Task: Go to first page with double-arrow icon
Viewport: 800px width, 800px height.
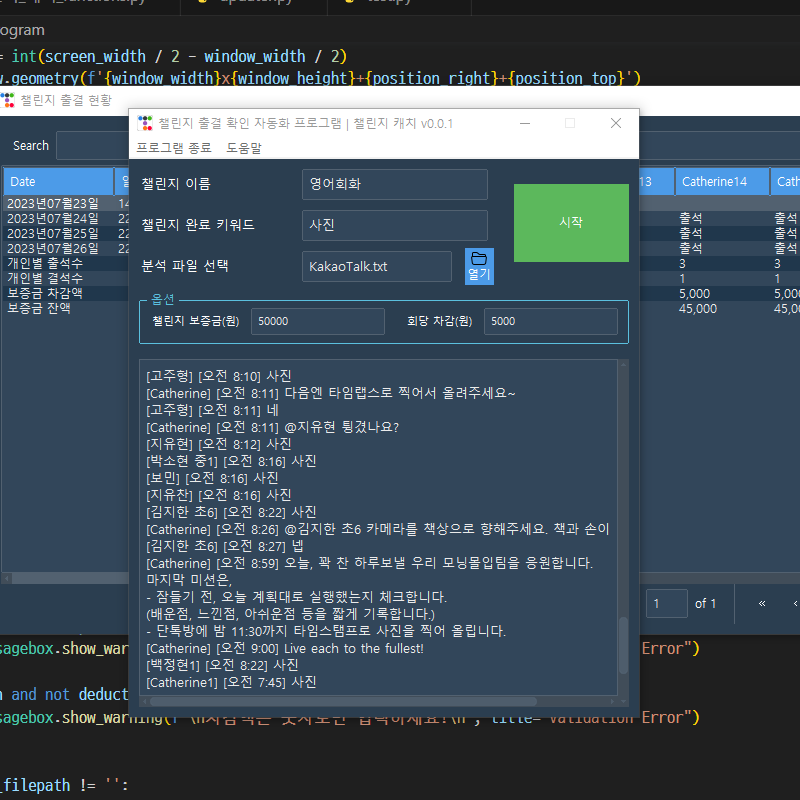Action: [762, 603]
